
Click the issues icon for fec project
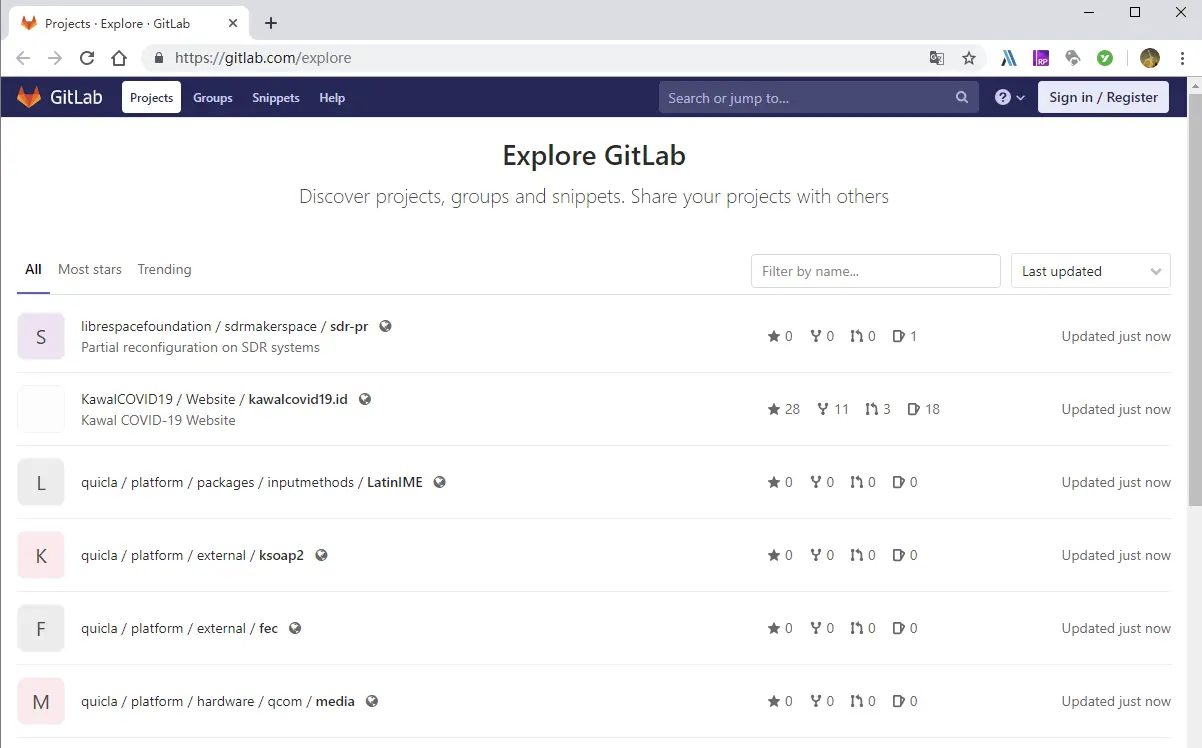[x=898, y=628]
